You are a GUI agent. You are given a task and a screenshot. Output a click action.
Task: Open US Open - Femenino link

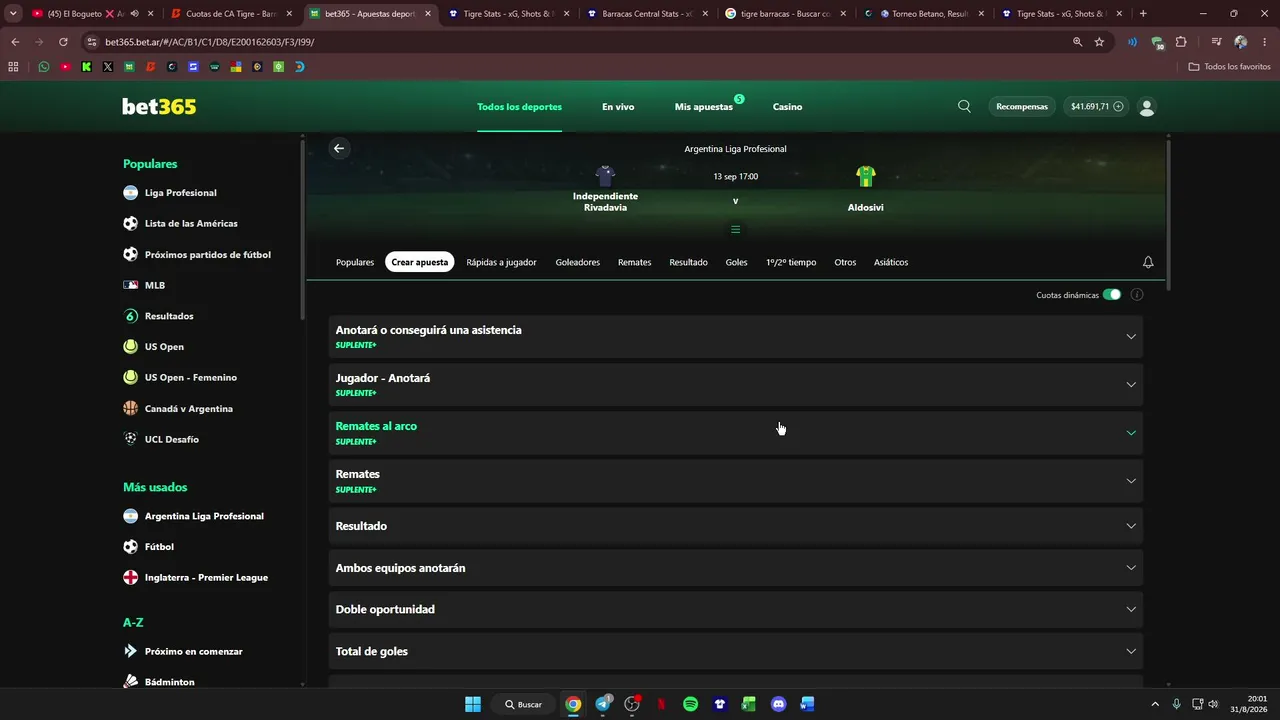pyautogui.click(x=191, y=378)
